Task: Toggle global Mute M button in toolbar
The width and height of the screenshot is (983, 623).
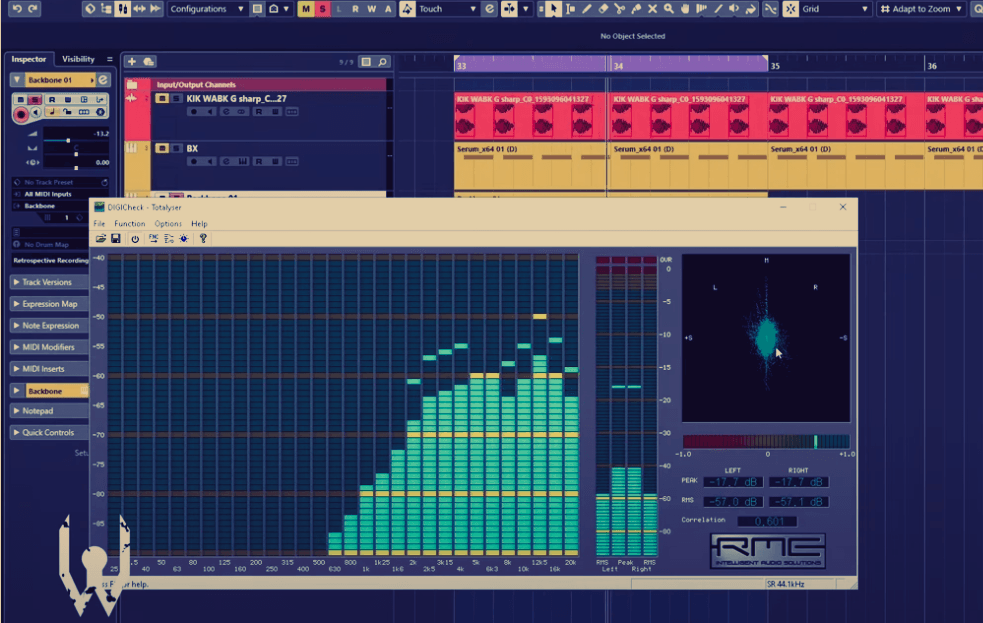Action: click(305, 9)
